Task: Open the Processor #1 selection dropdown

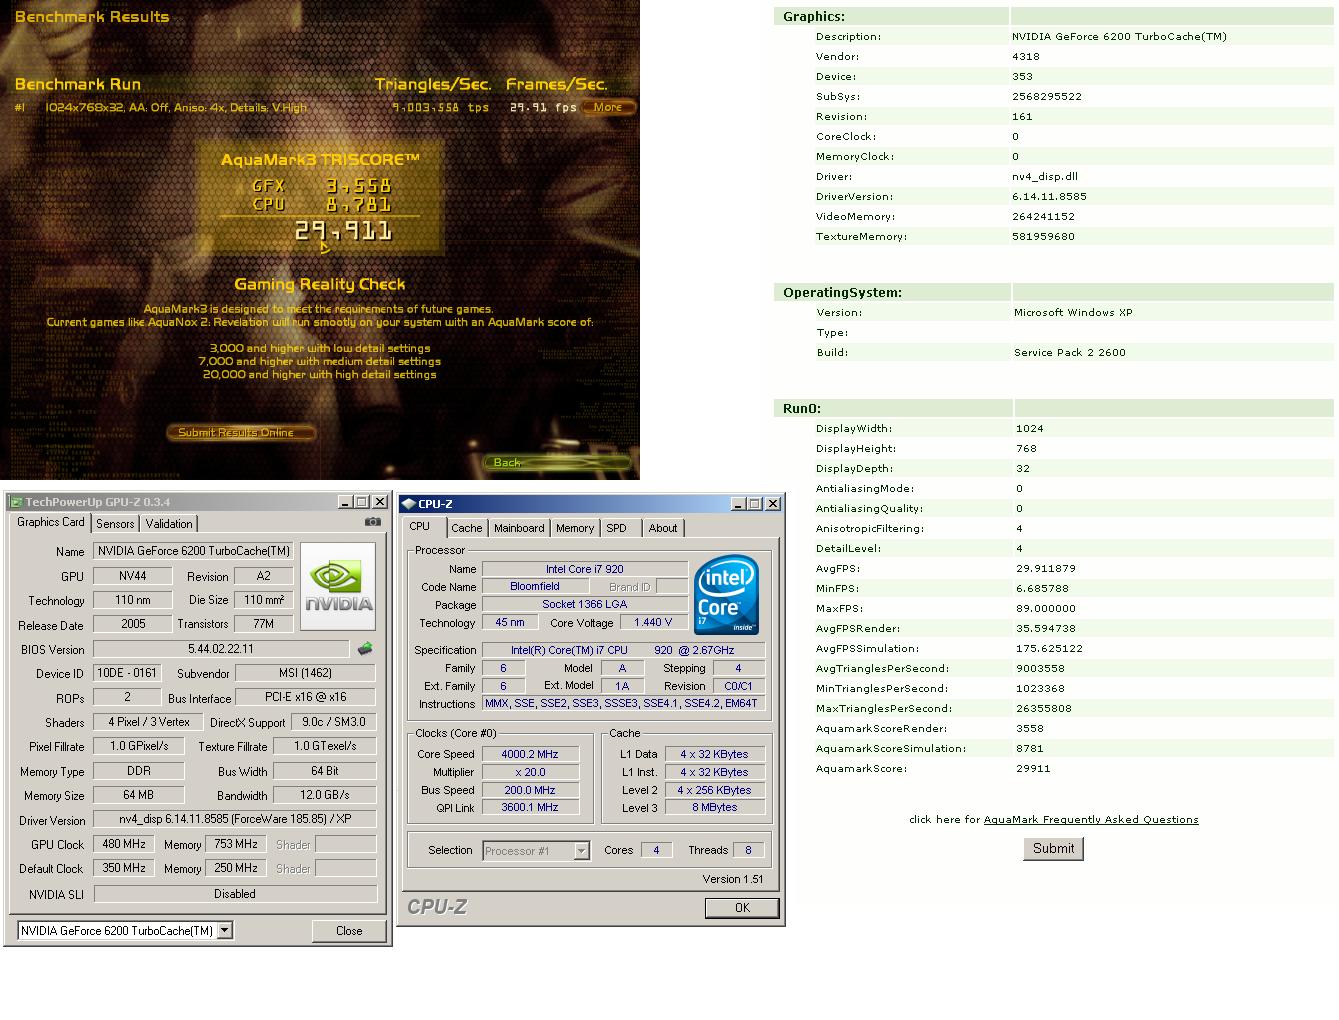Action: [581, 851]
